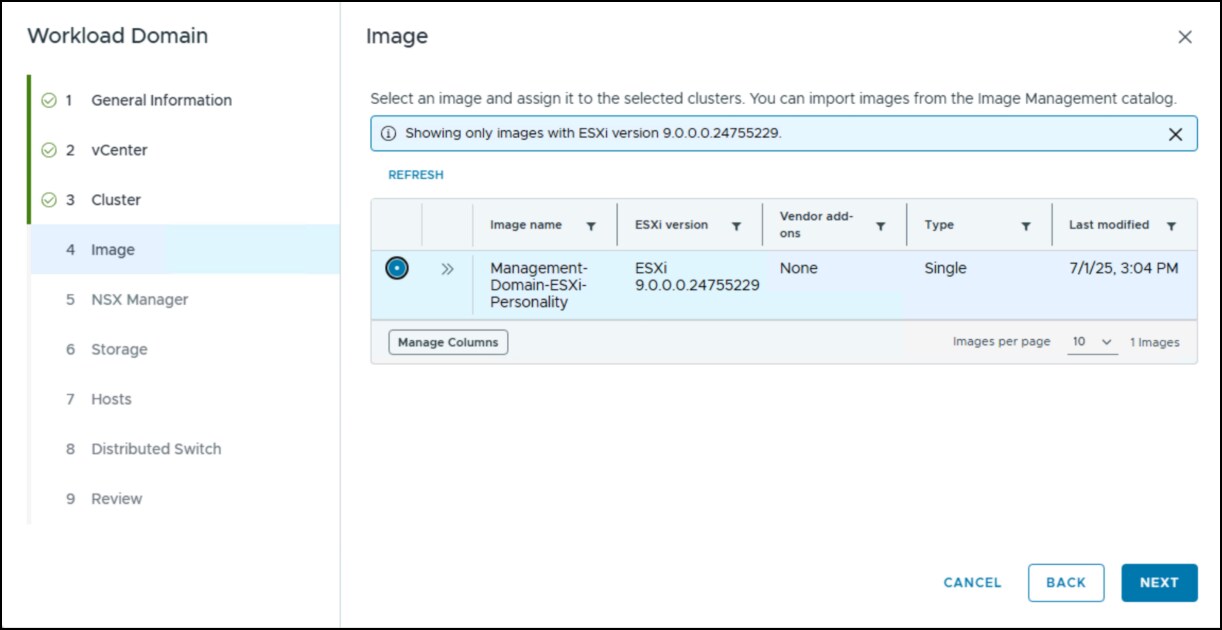Go BACK to the previous step
Screen dimensions: 1222x630
tap(1066, 583)
